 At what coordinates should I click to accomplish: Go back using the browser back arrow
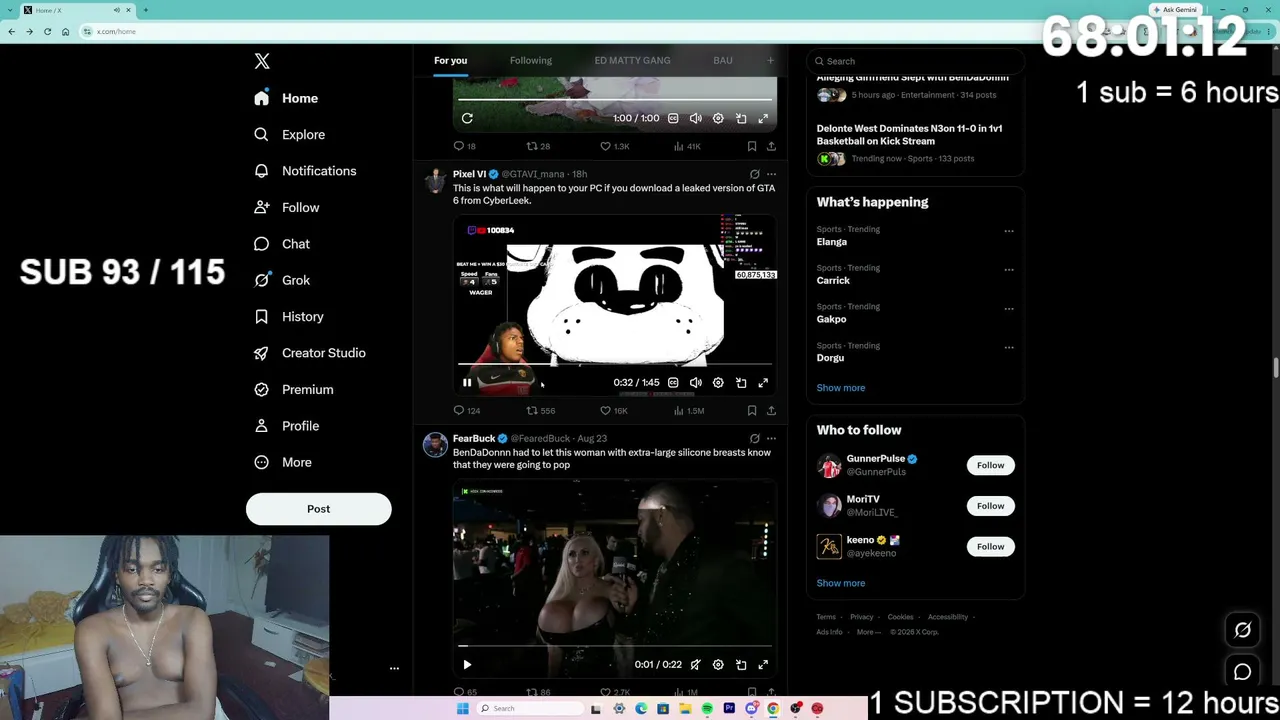11,31
